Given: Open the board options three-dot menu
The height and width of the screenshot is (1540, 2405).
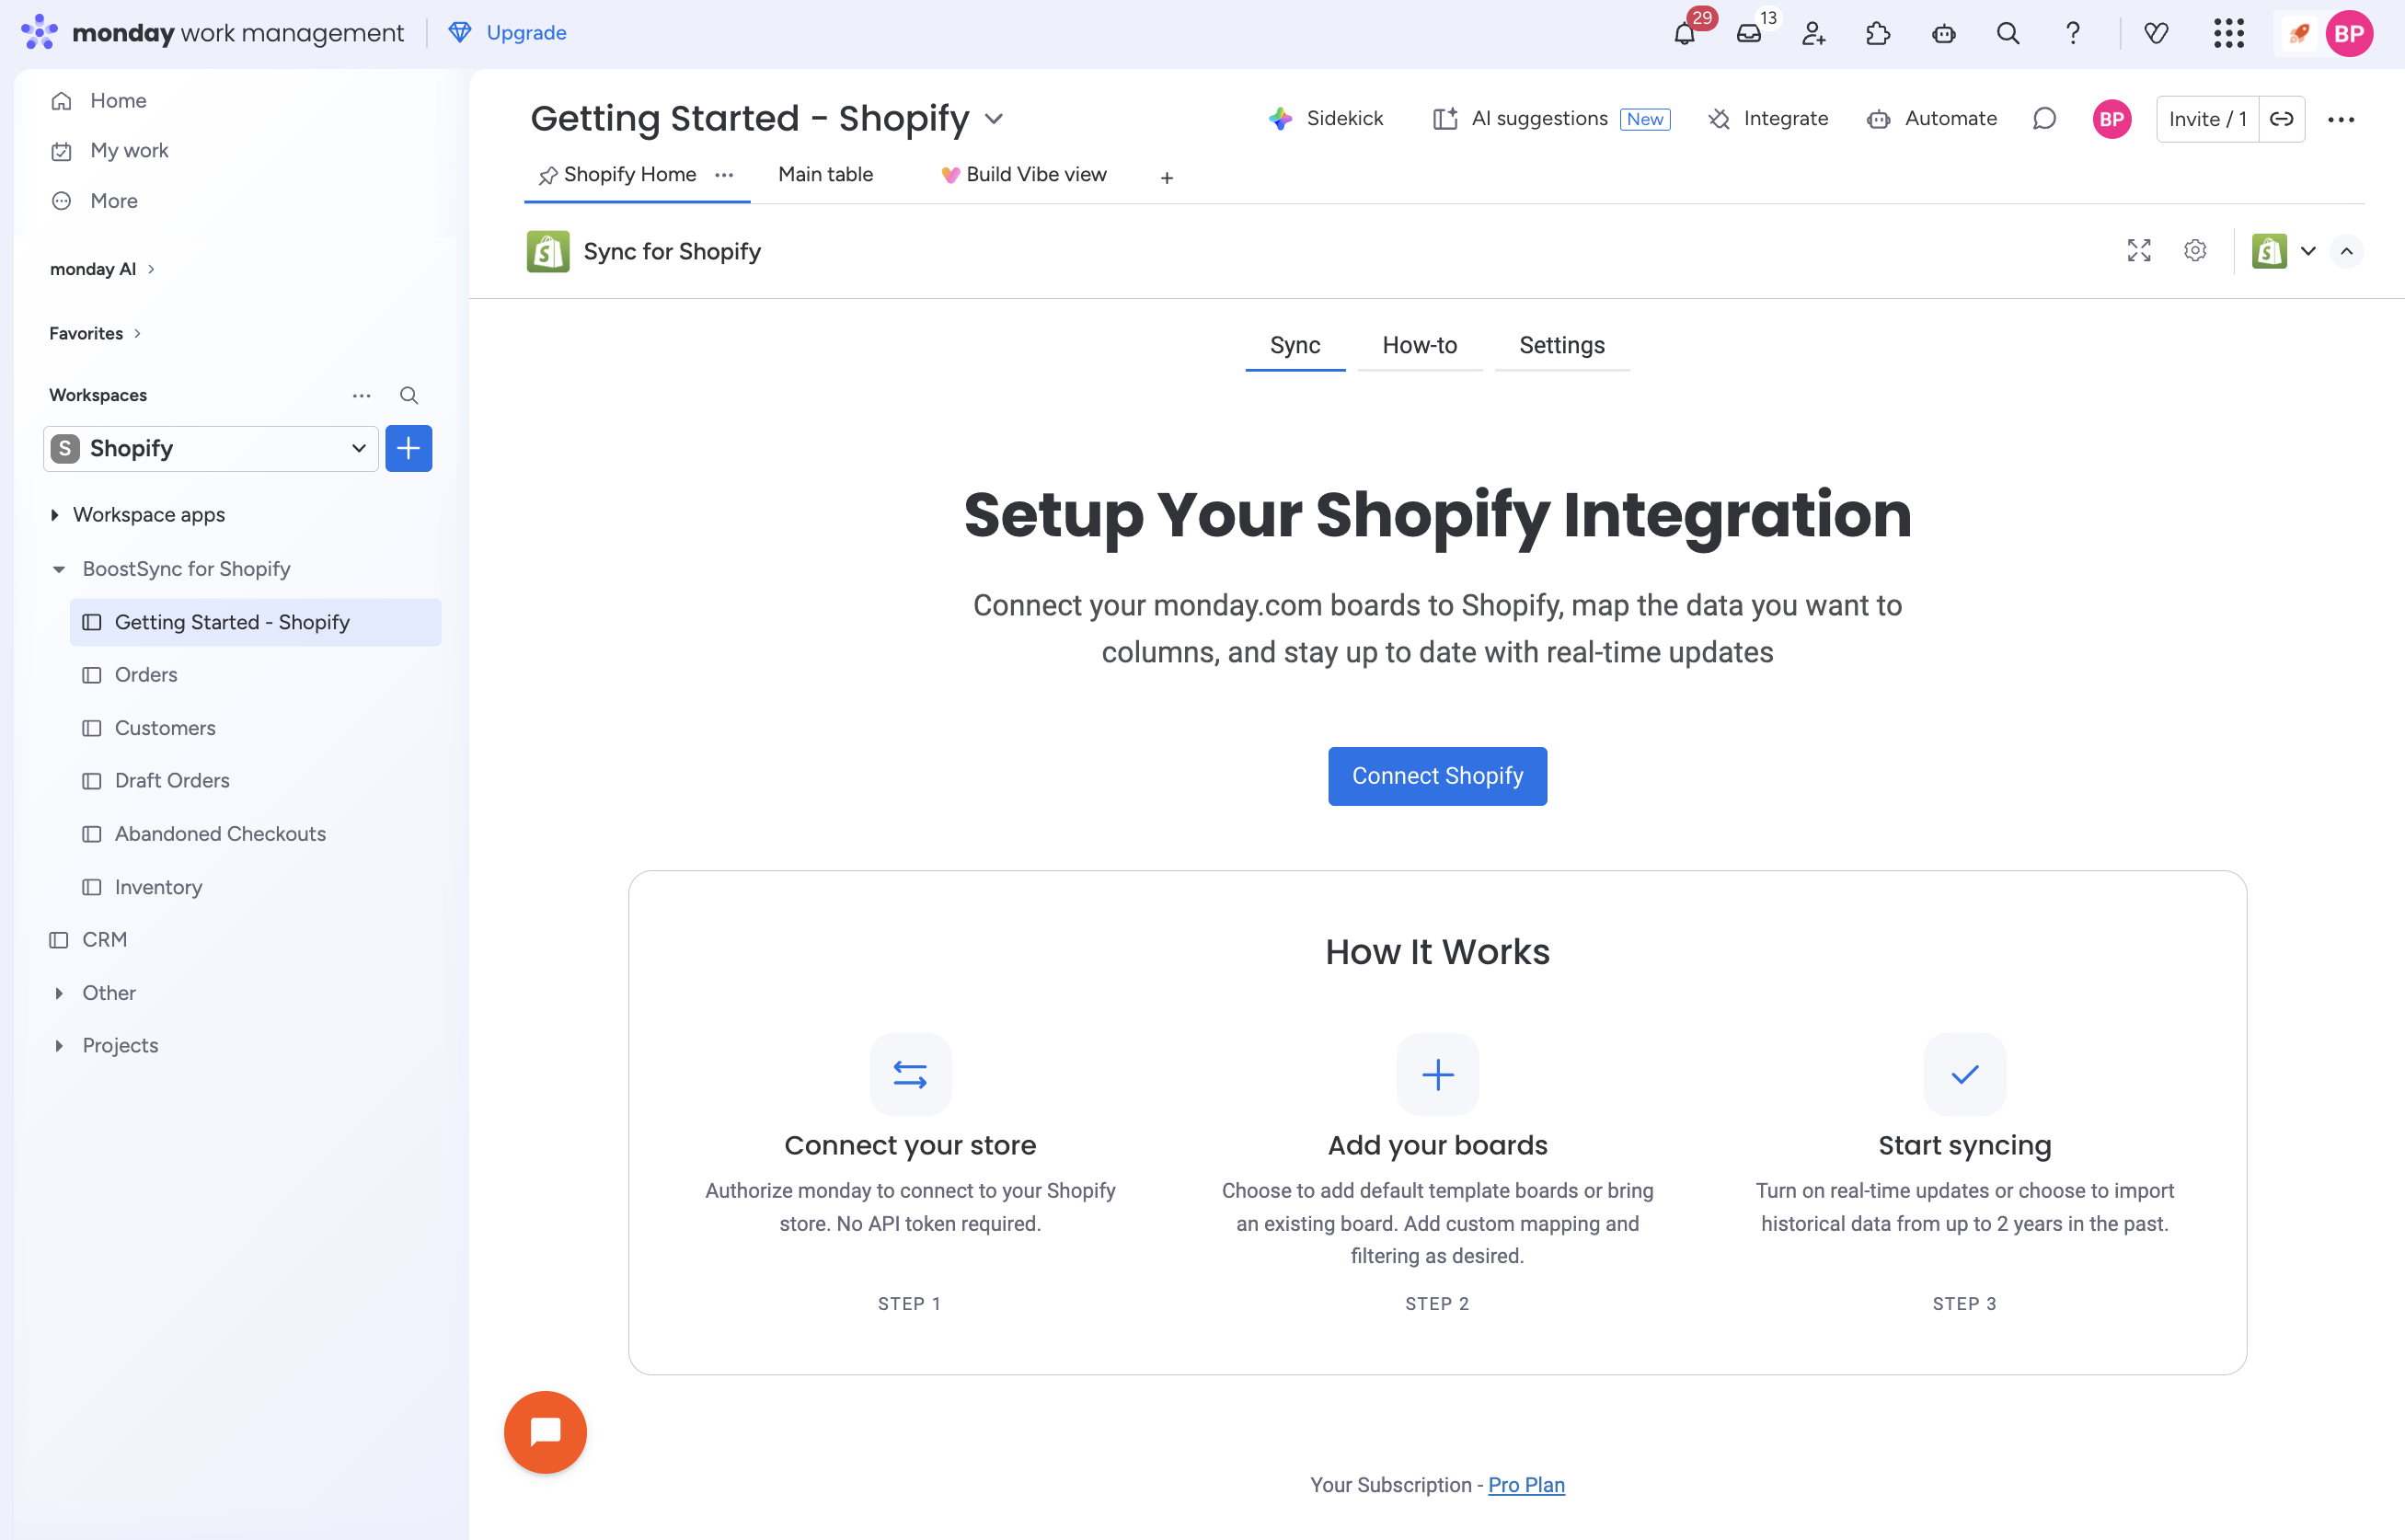Looking at the screenshot, I should click(x=2341, y=119).
